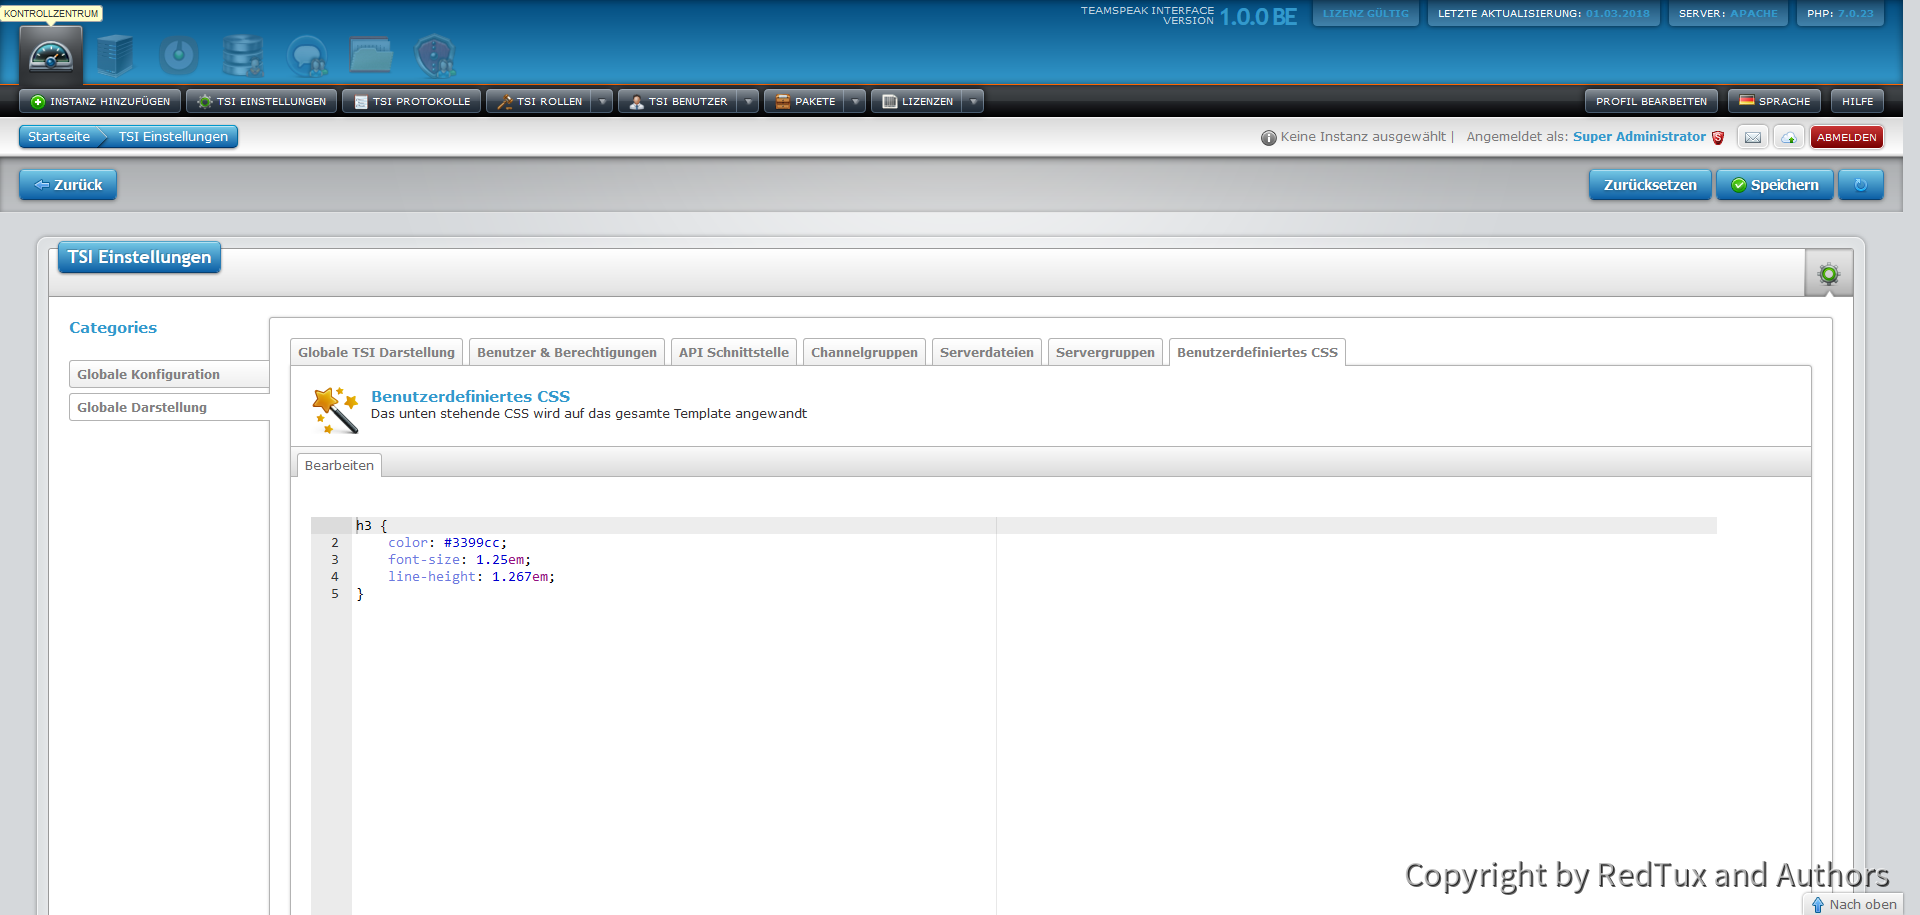The height and width of the screenshot is (915, 1920).
Task: Click Nach oben scroll-to-top link
Action: [x=1853, y=904]
